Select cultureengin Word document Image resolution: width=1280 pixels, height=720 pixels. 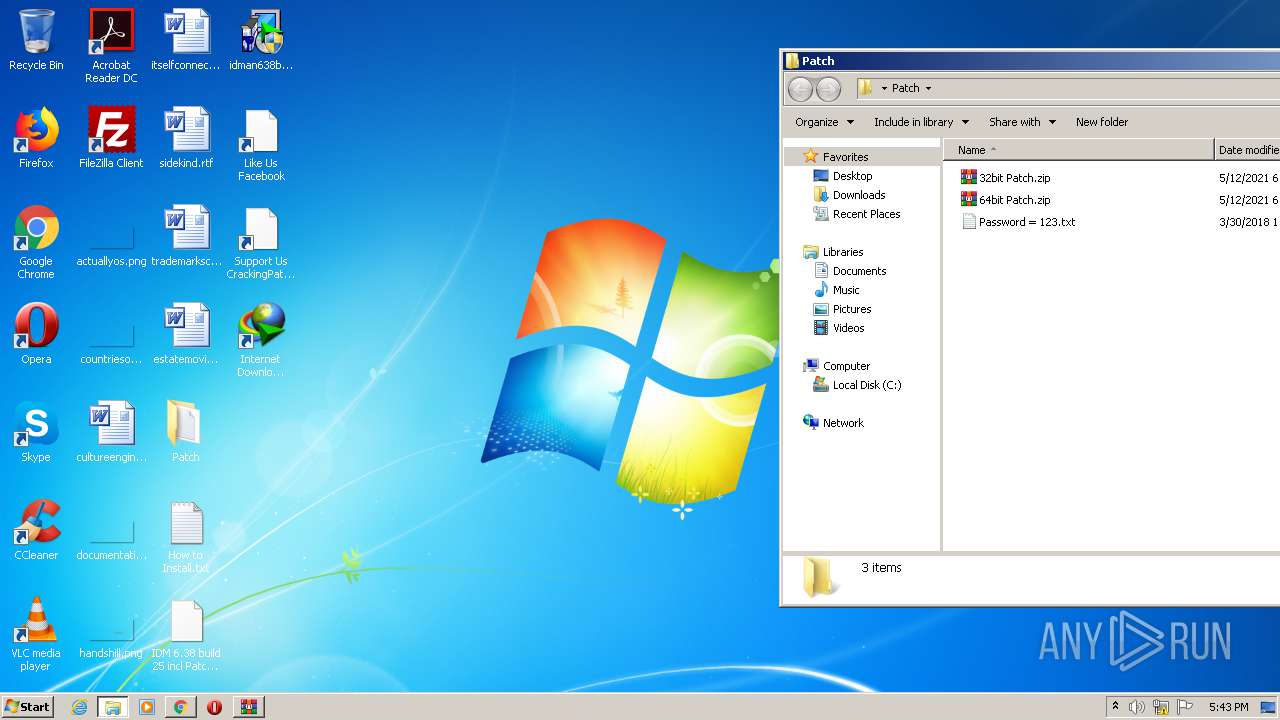coord(111,432)
